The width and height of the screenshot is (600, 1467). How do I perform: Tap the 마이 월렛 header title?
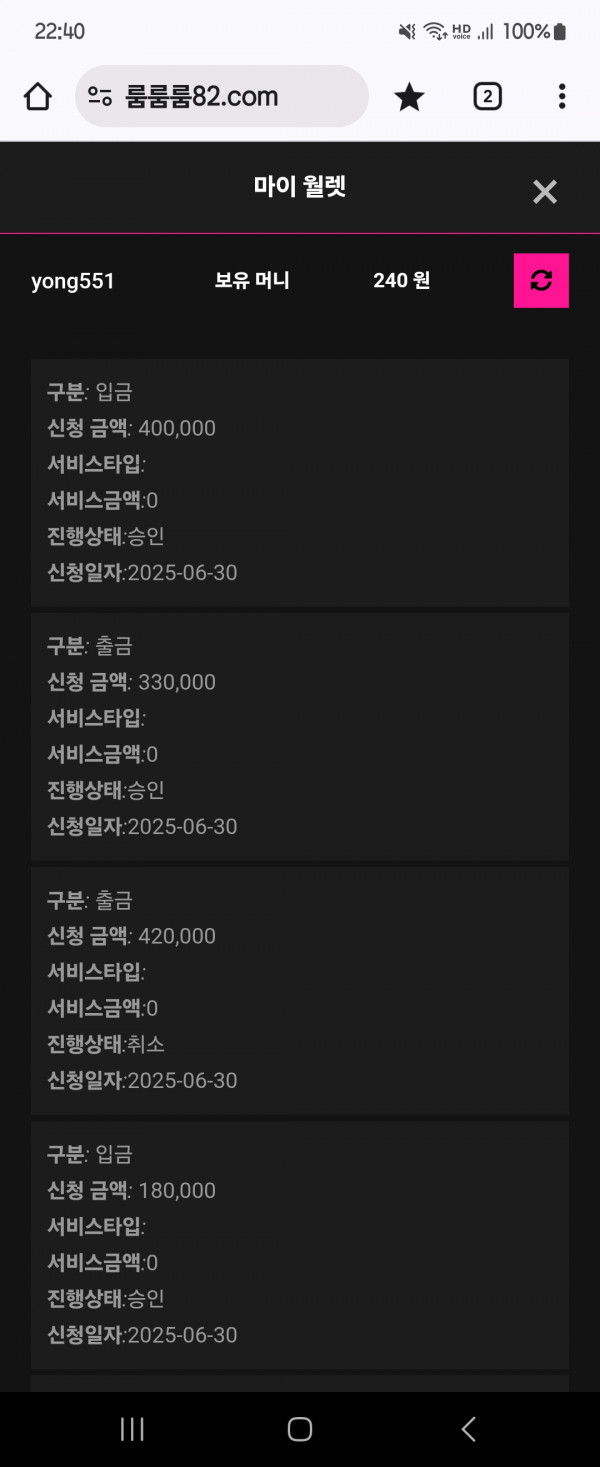click(x=300, y=187)
